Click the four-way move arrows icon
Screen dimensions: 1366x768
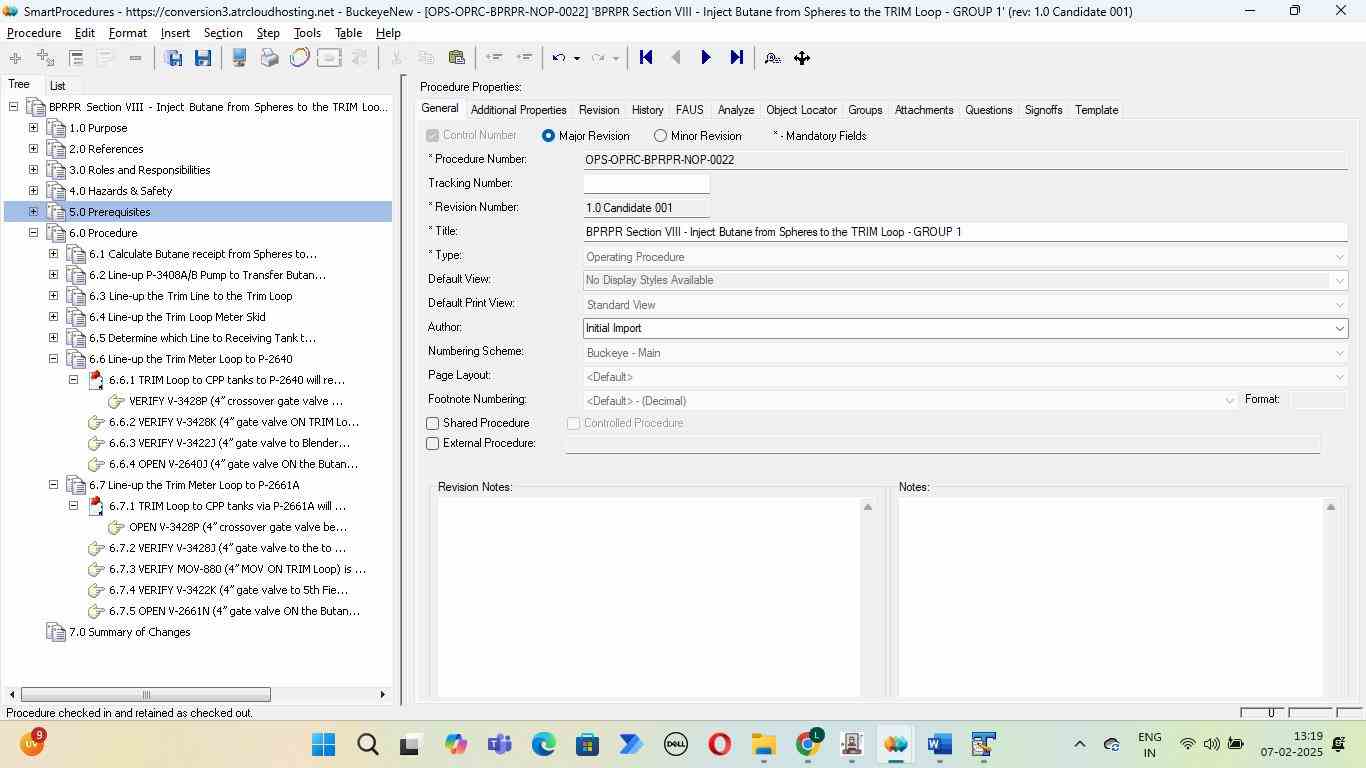coord(802,58)
